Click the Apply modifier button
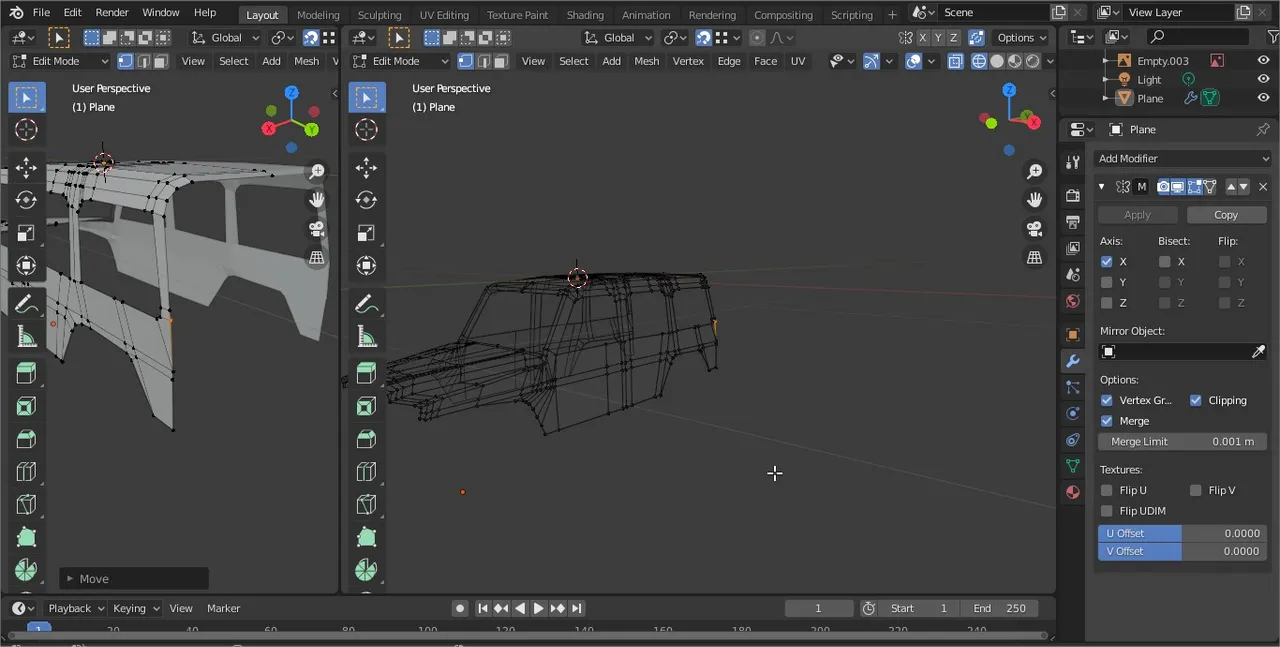Viewport: 1280px width, 647px height. (x=1138, y=215)
